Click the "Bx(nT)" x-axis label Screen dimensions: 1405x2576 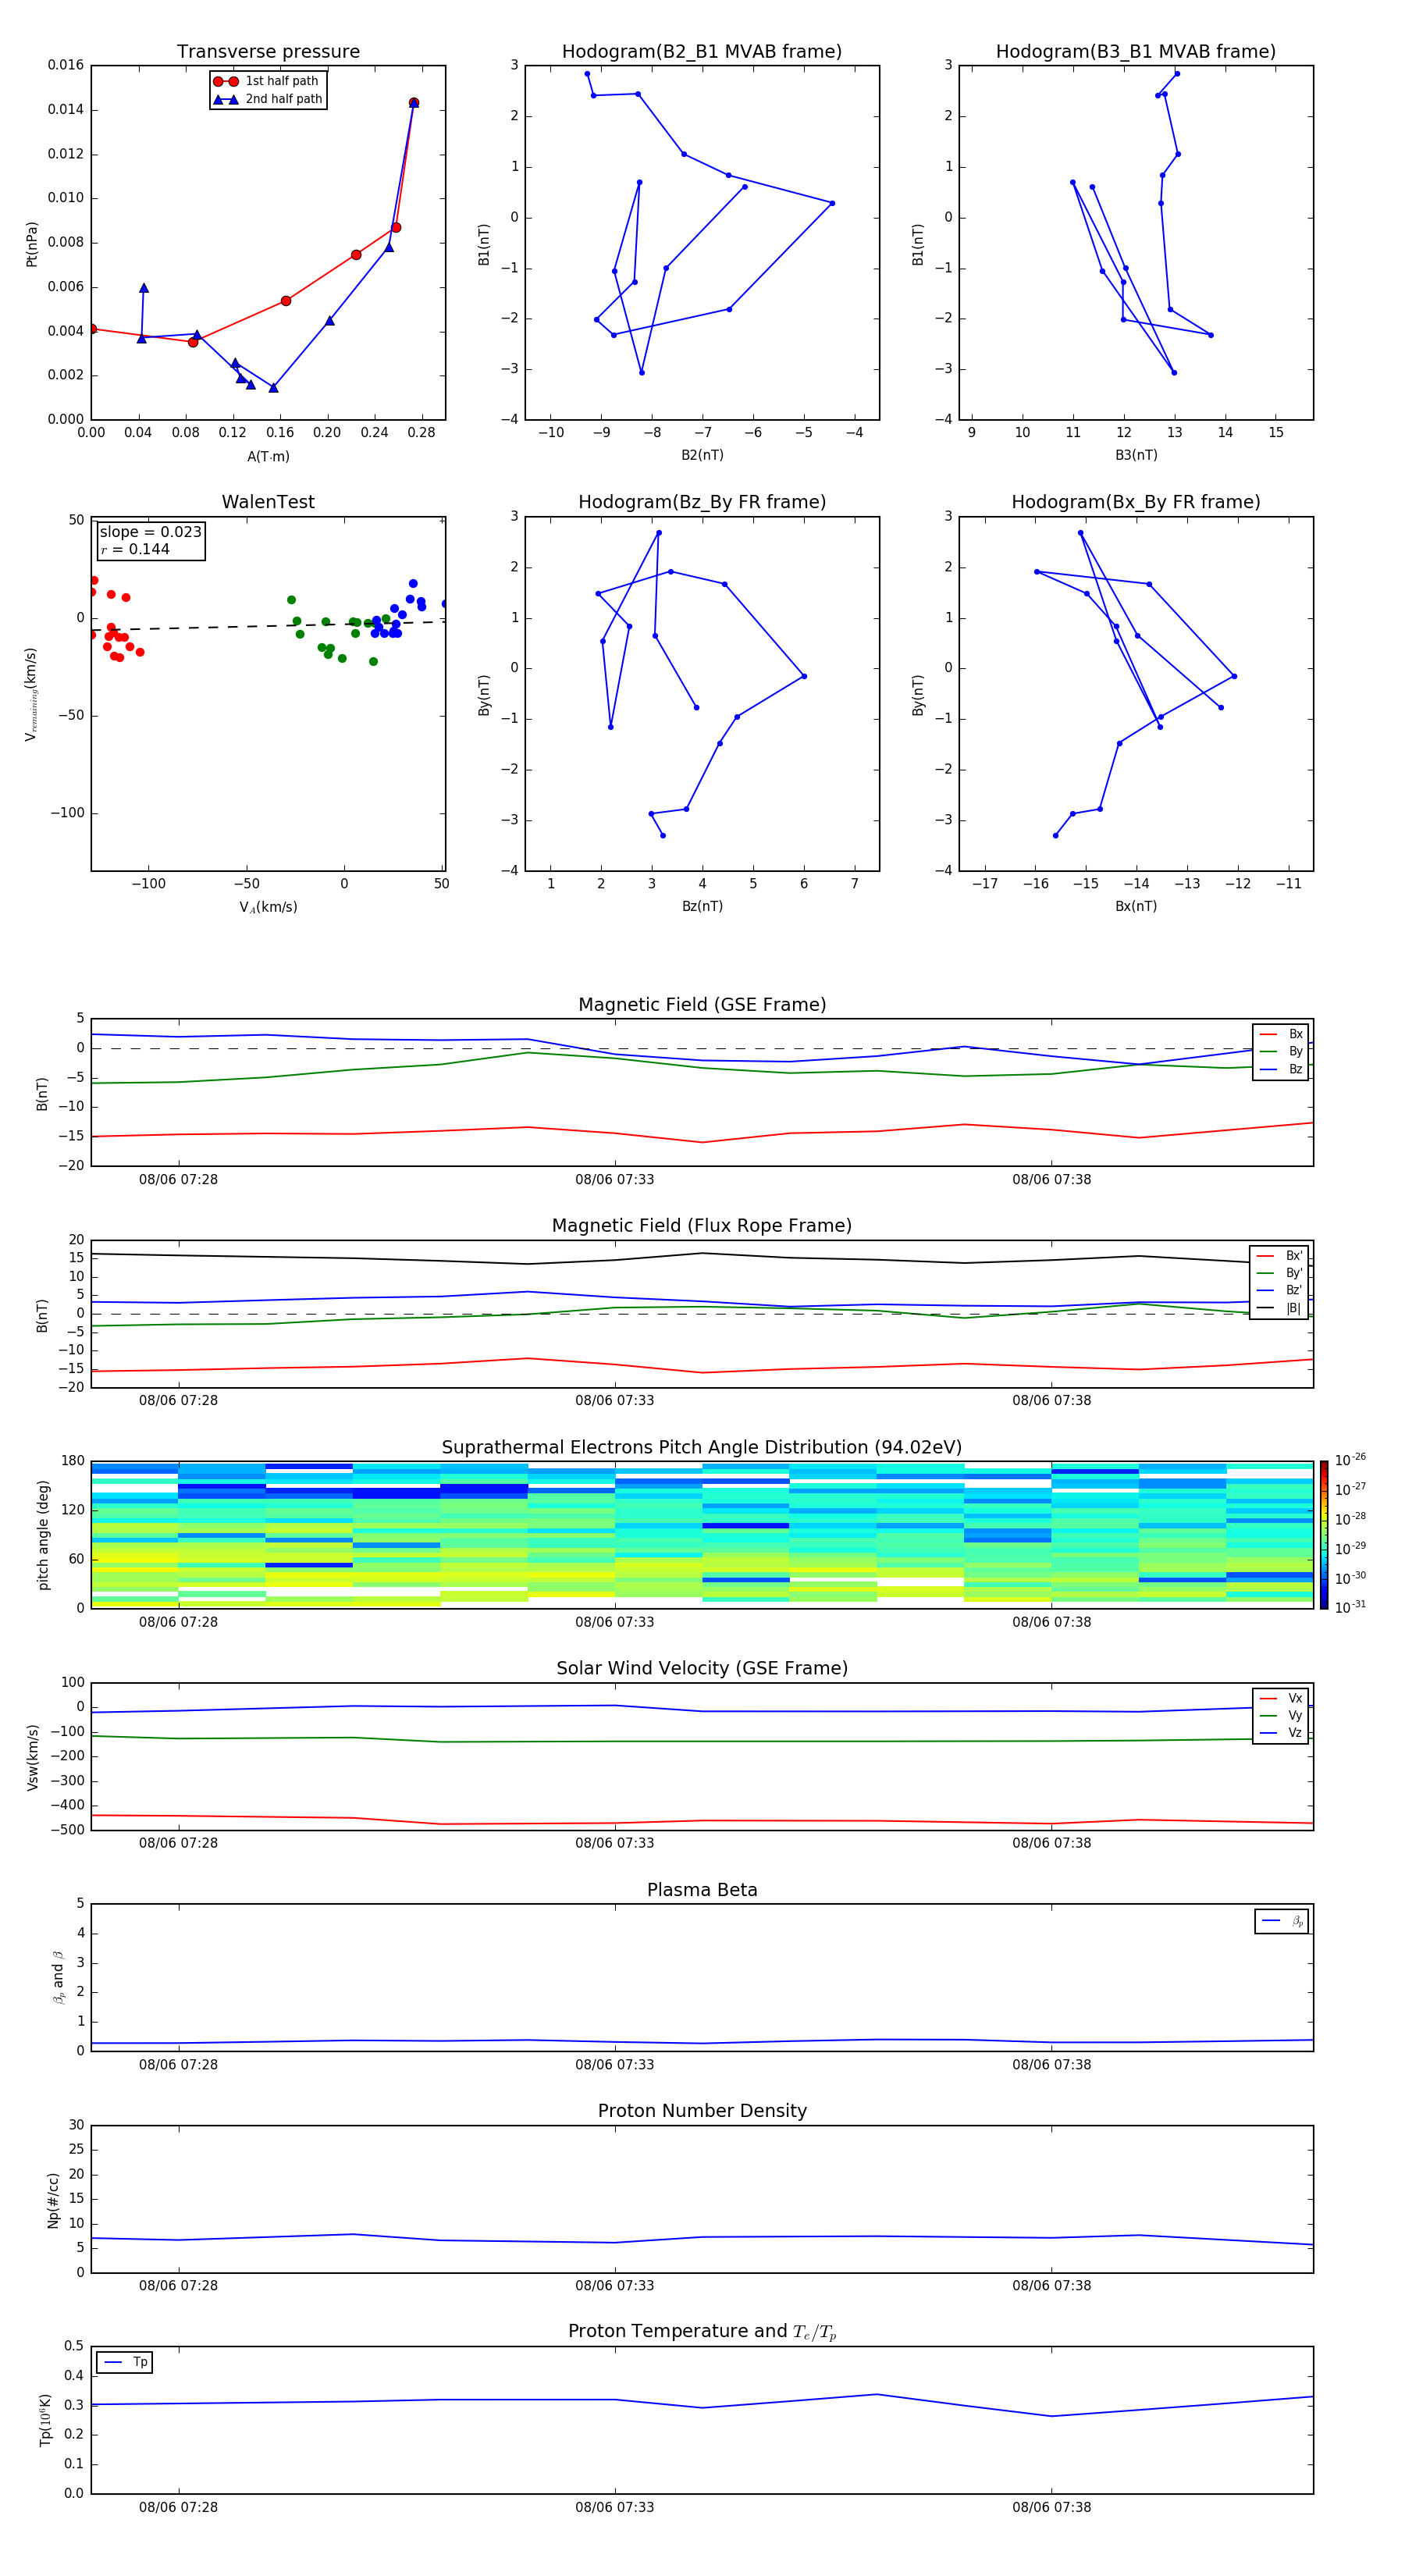pyautogui.click(x=1136, y=906)
